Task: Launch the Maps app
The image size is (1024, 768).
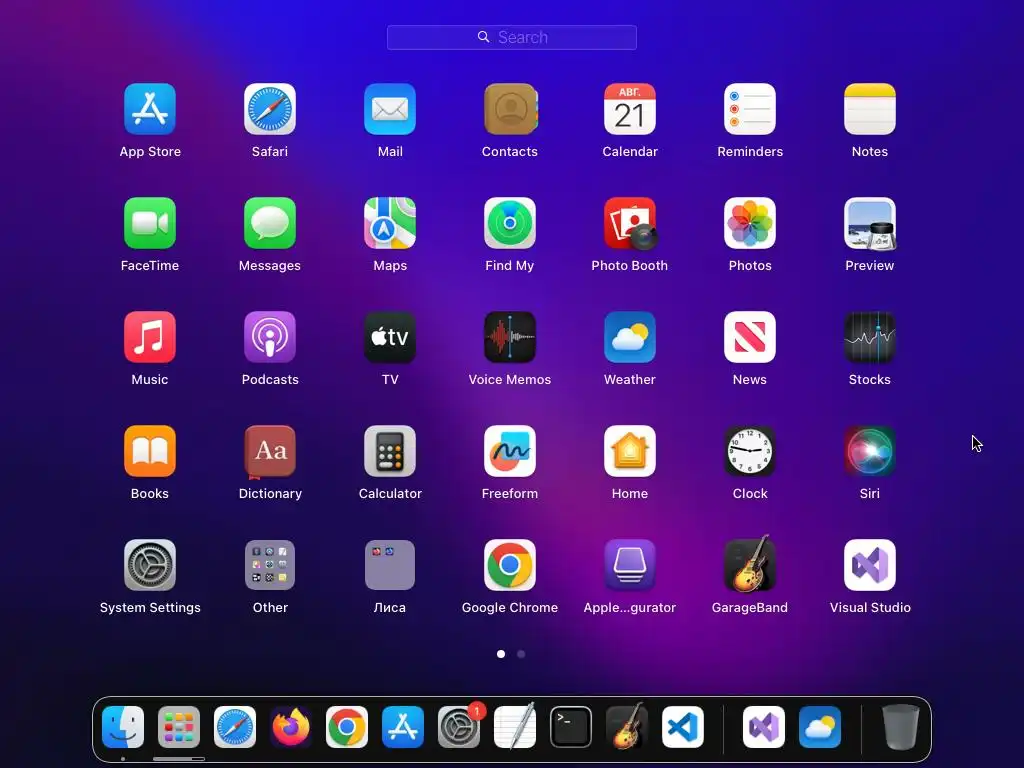Action: pos(390,223)
